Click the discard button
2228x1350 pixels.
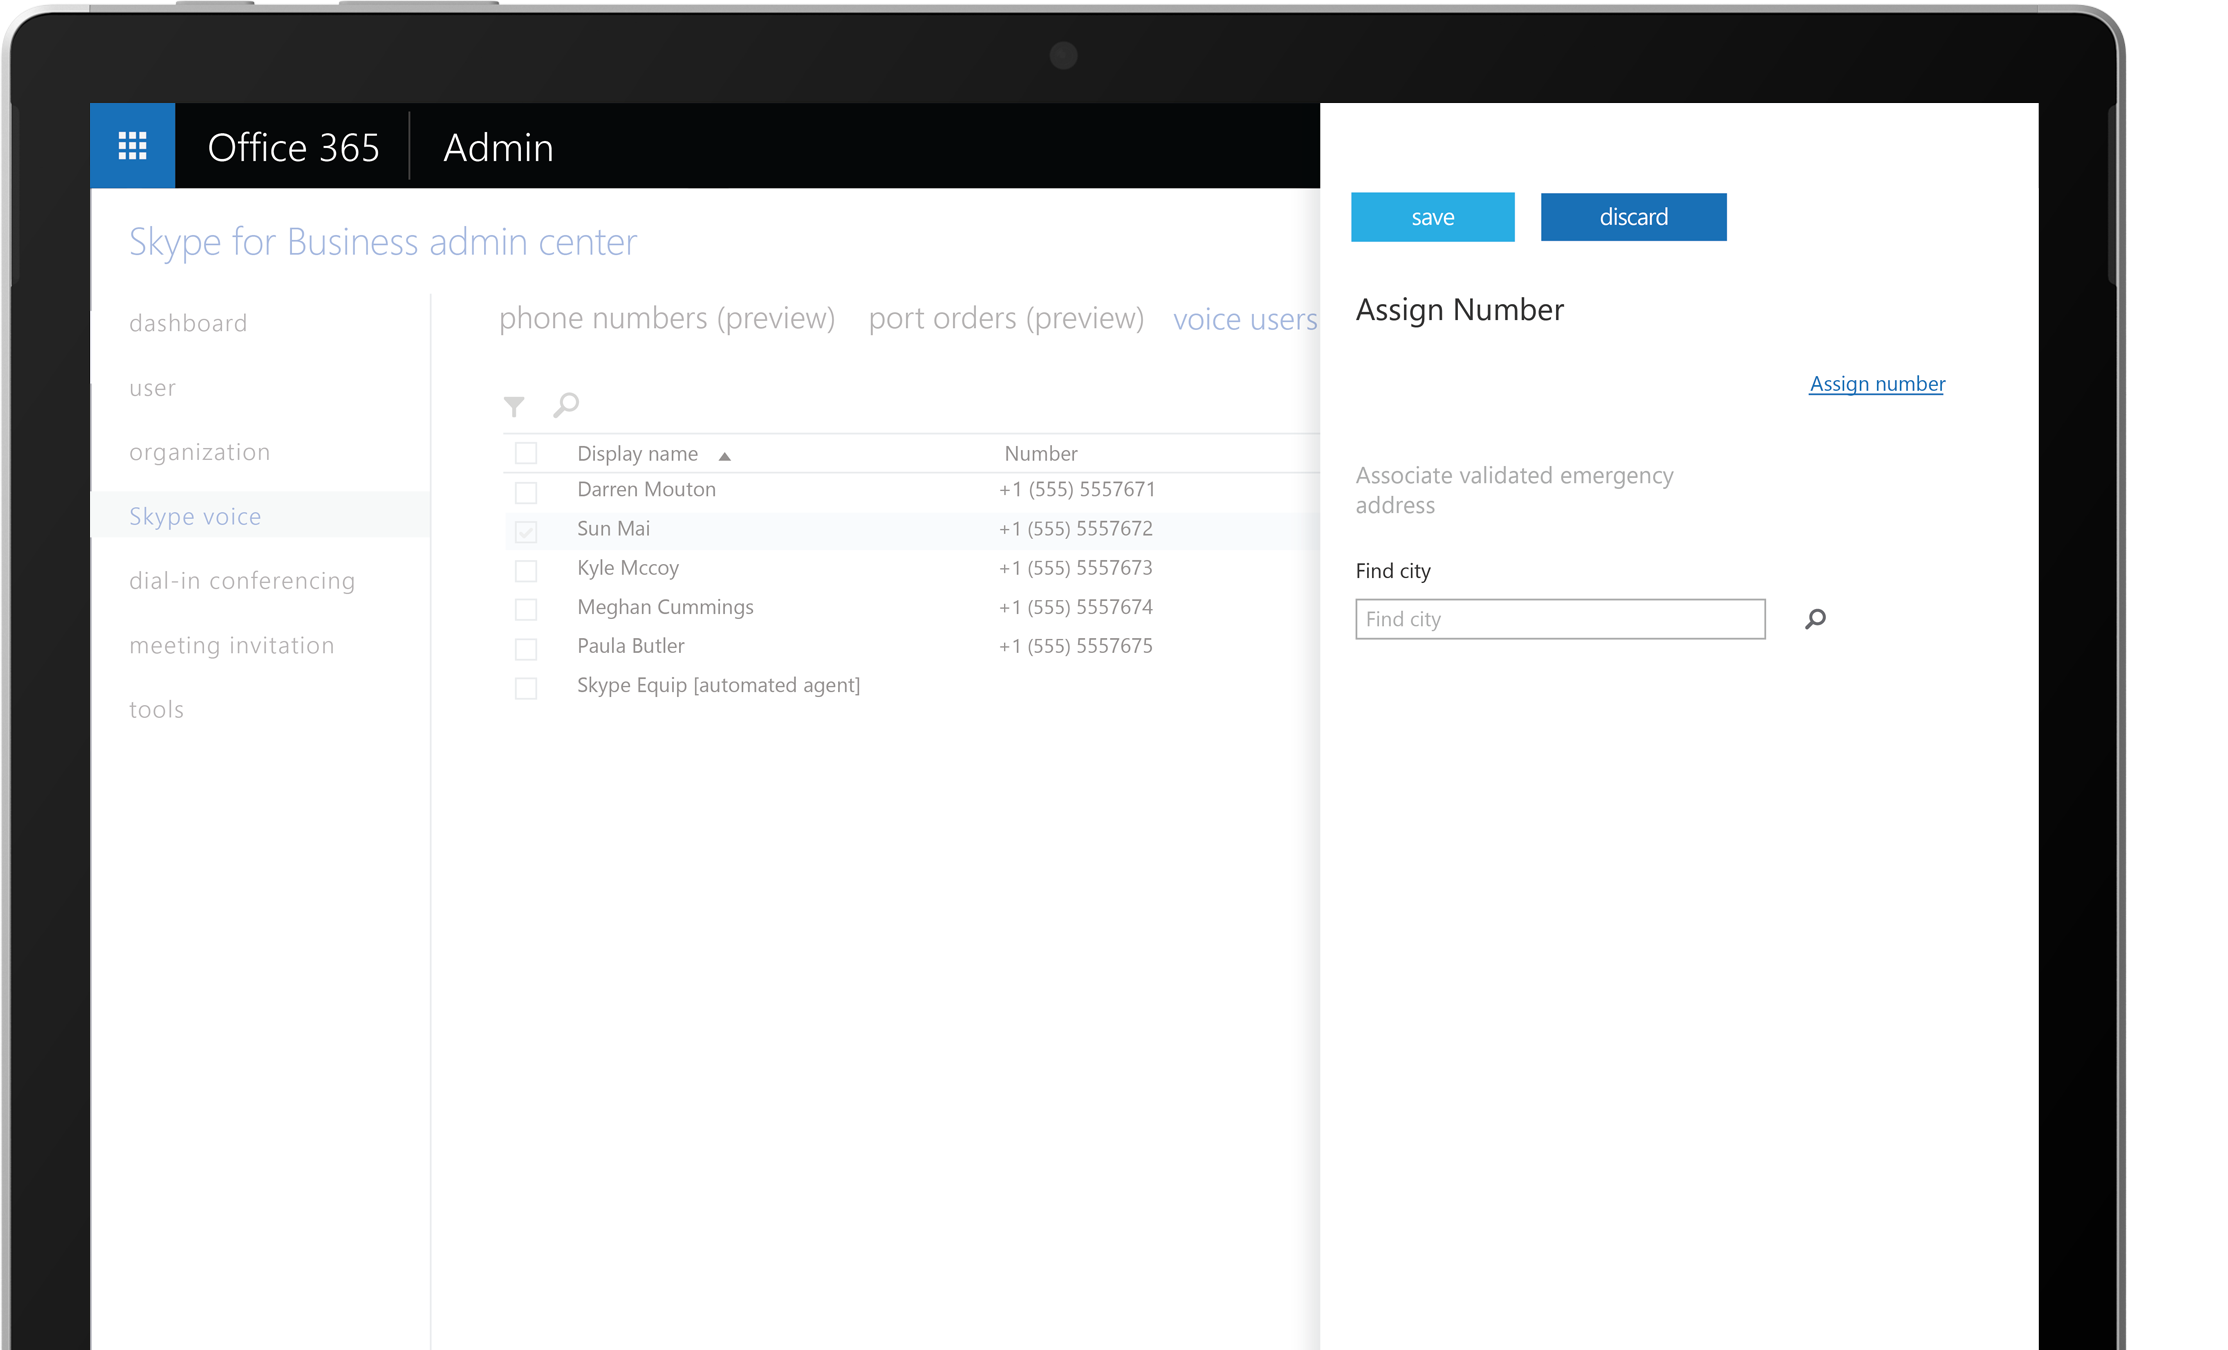(x=1633, y=217)
